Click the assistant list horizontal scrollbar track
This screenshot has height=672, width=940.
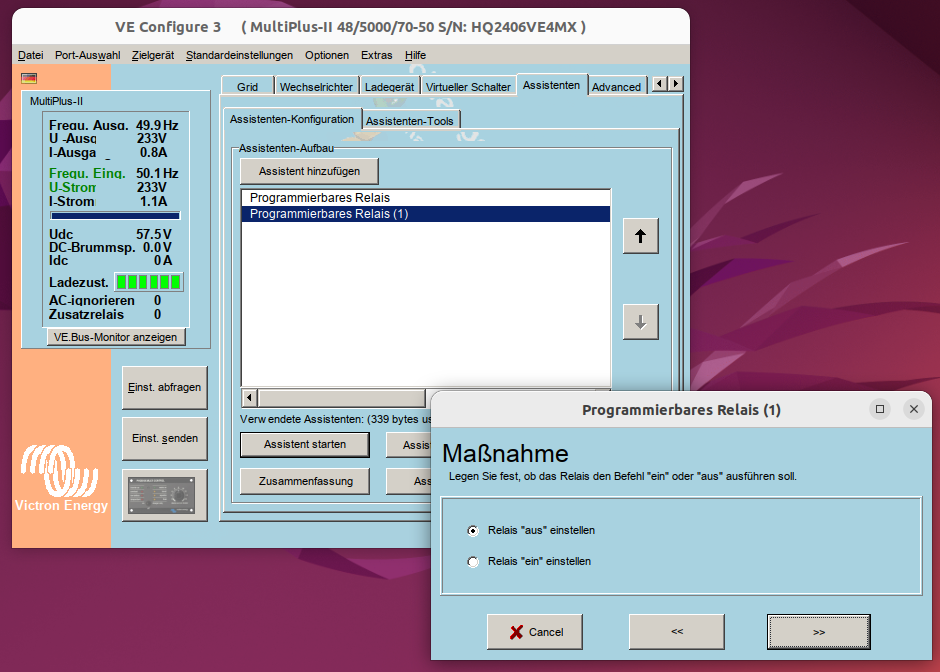point(342,397)
